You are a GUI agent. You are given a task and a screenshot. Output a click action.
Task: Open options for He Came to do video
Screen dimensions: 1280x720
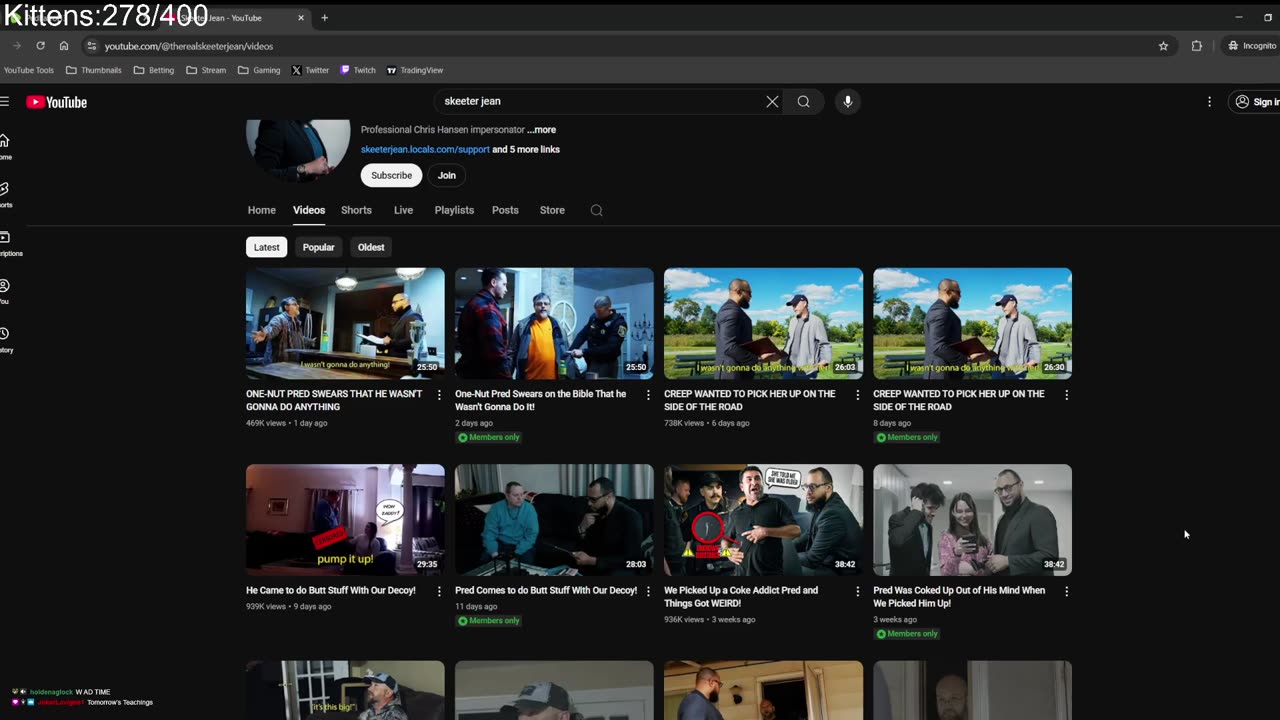[438, 592]
